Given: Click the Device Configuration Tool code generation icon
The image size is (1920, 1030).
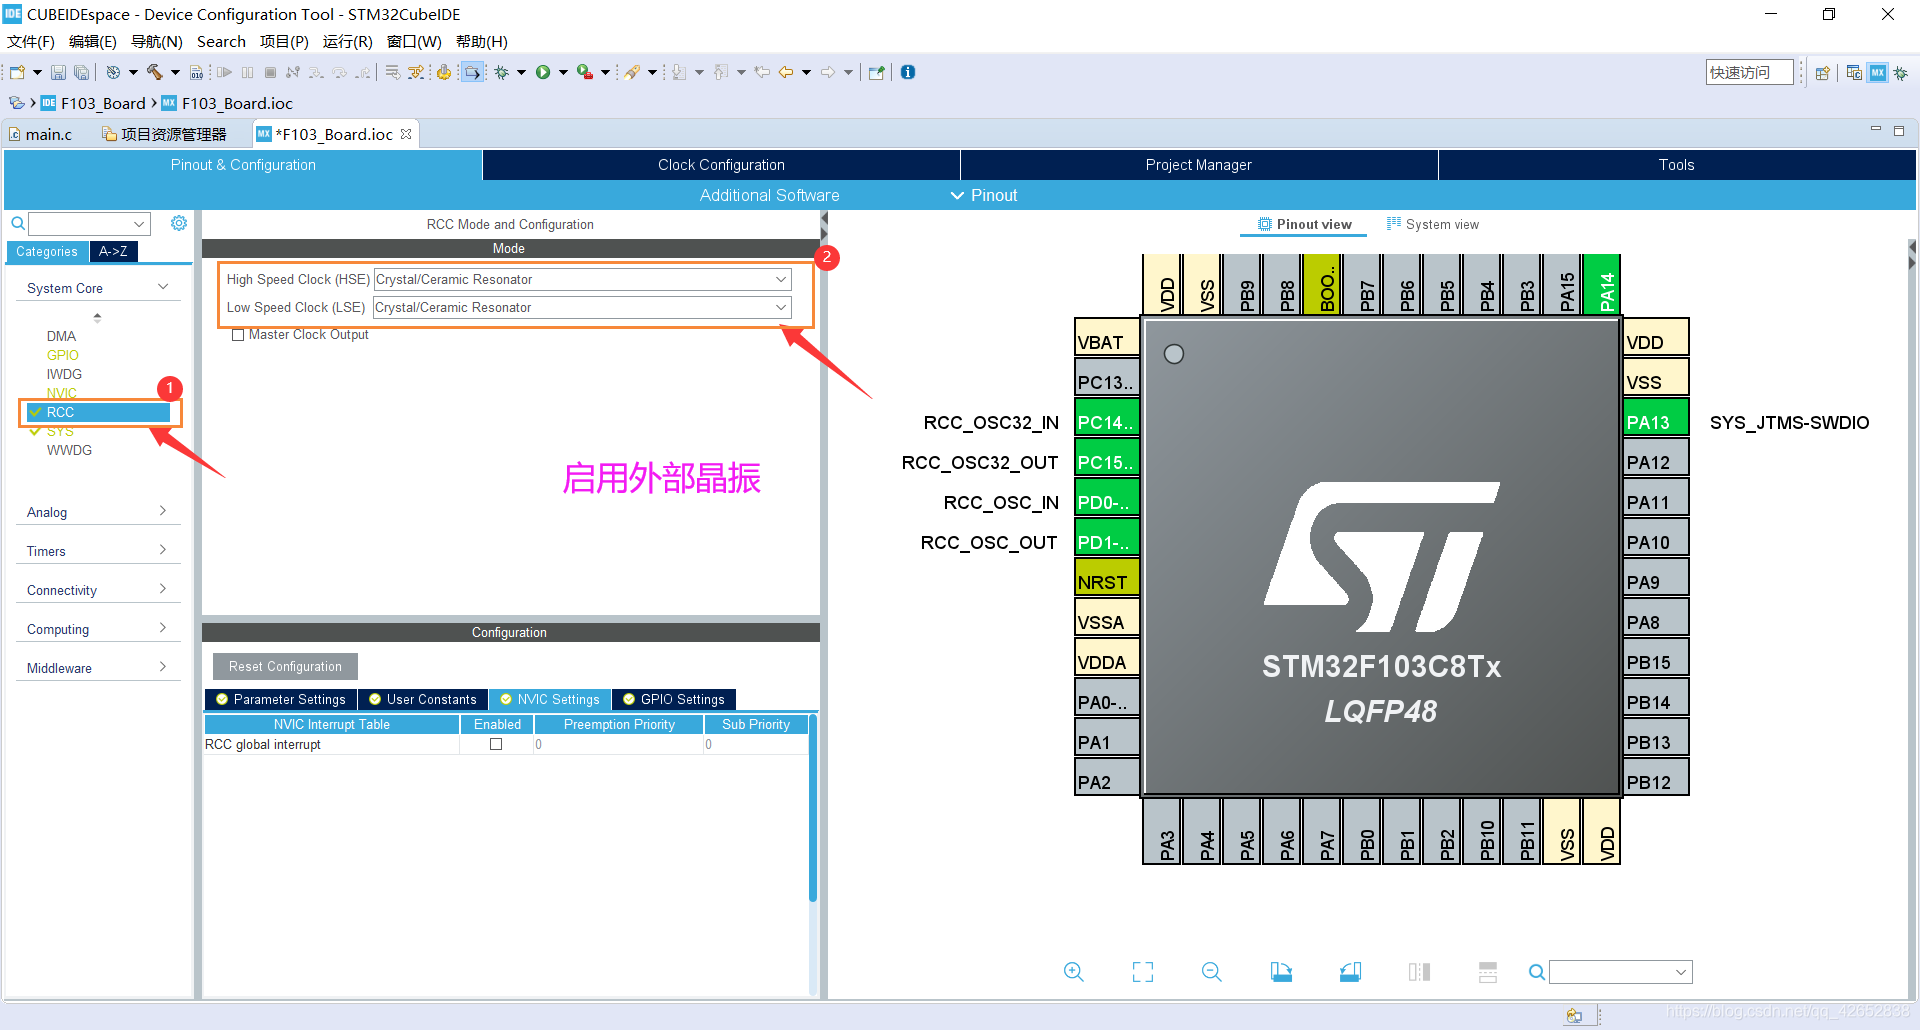Looking at the screenshot, I should (x=443, y=72).
